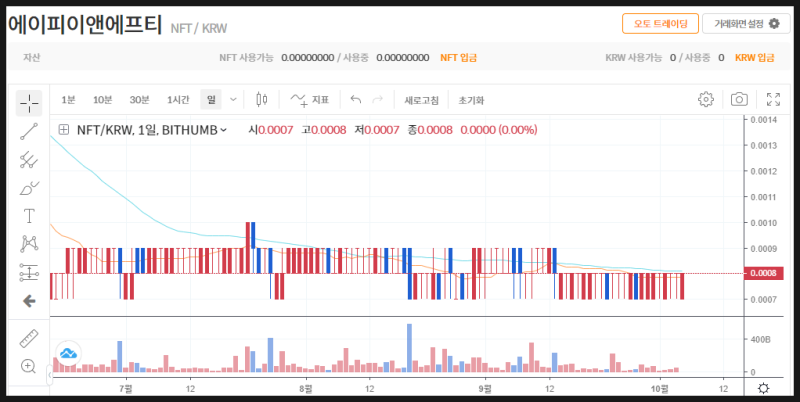
Task: Open the BITHUMB symbol legend dropdown arrow
Action: pos(223,130)
